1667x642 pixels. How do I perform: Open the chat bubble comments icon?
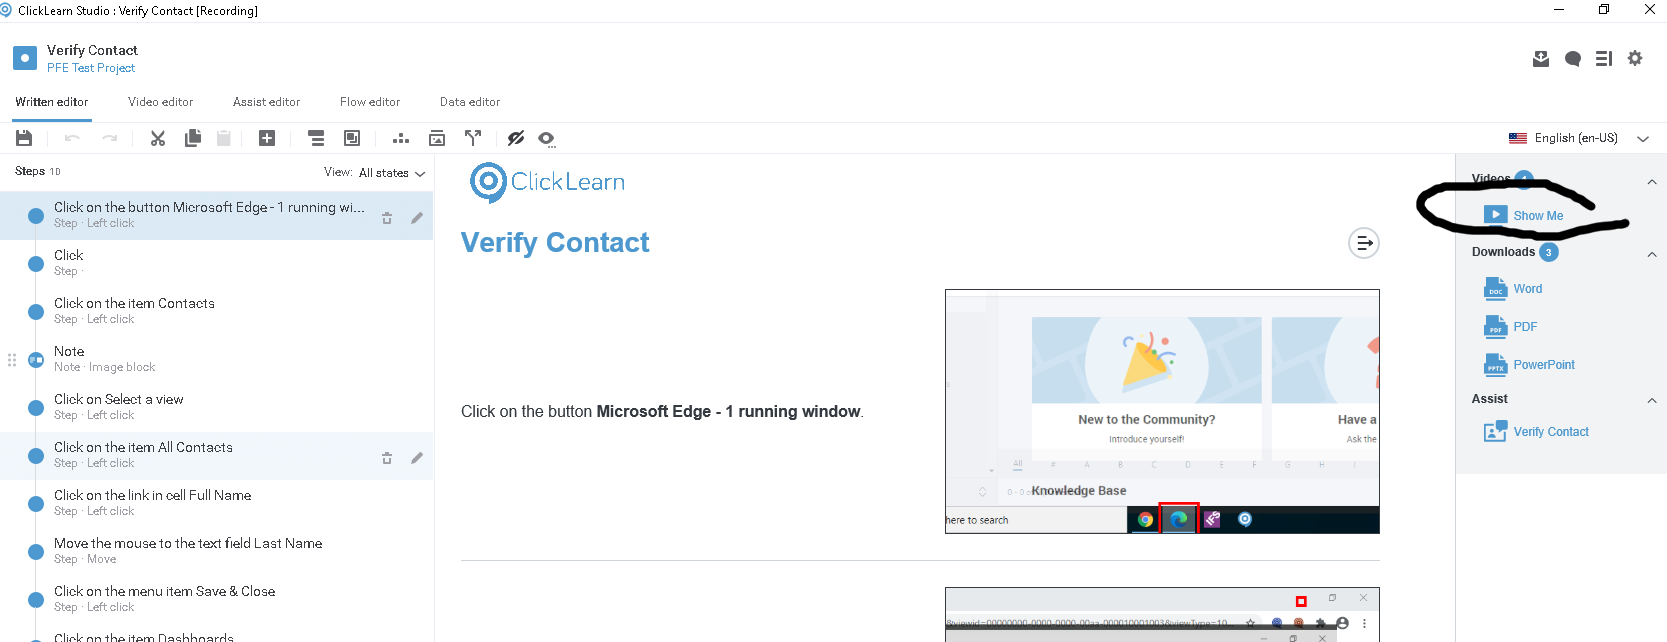pos(1573,59)
